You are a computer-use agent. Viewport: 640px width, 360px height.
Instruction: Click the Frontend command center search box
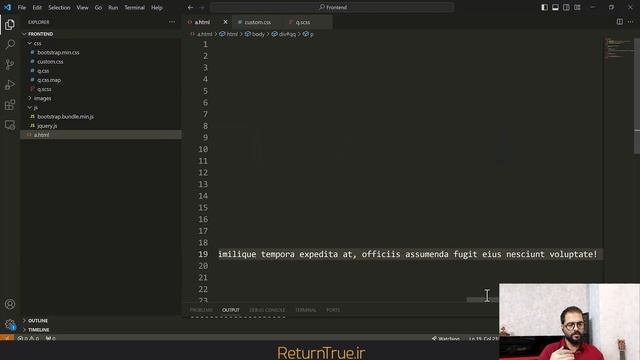point(332,7)
